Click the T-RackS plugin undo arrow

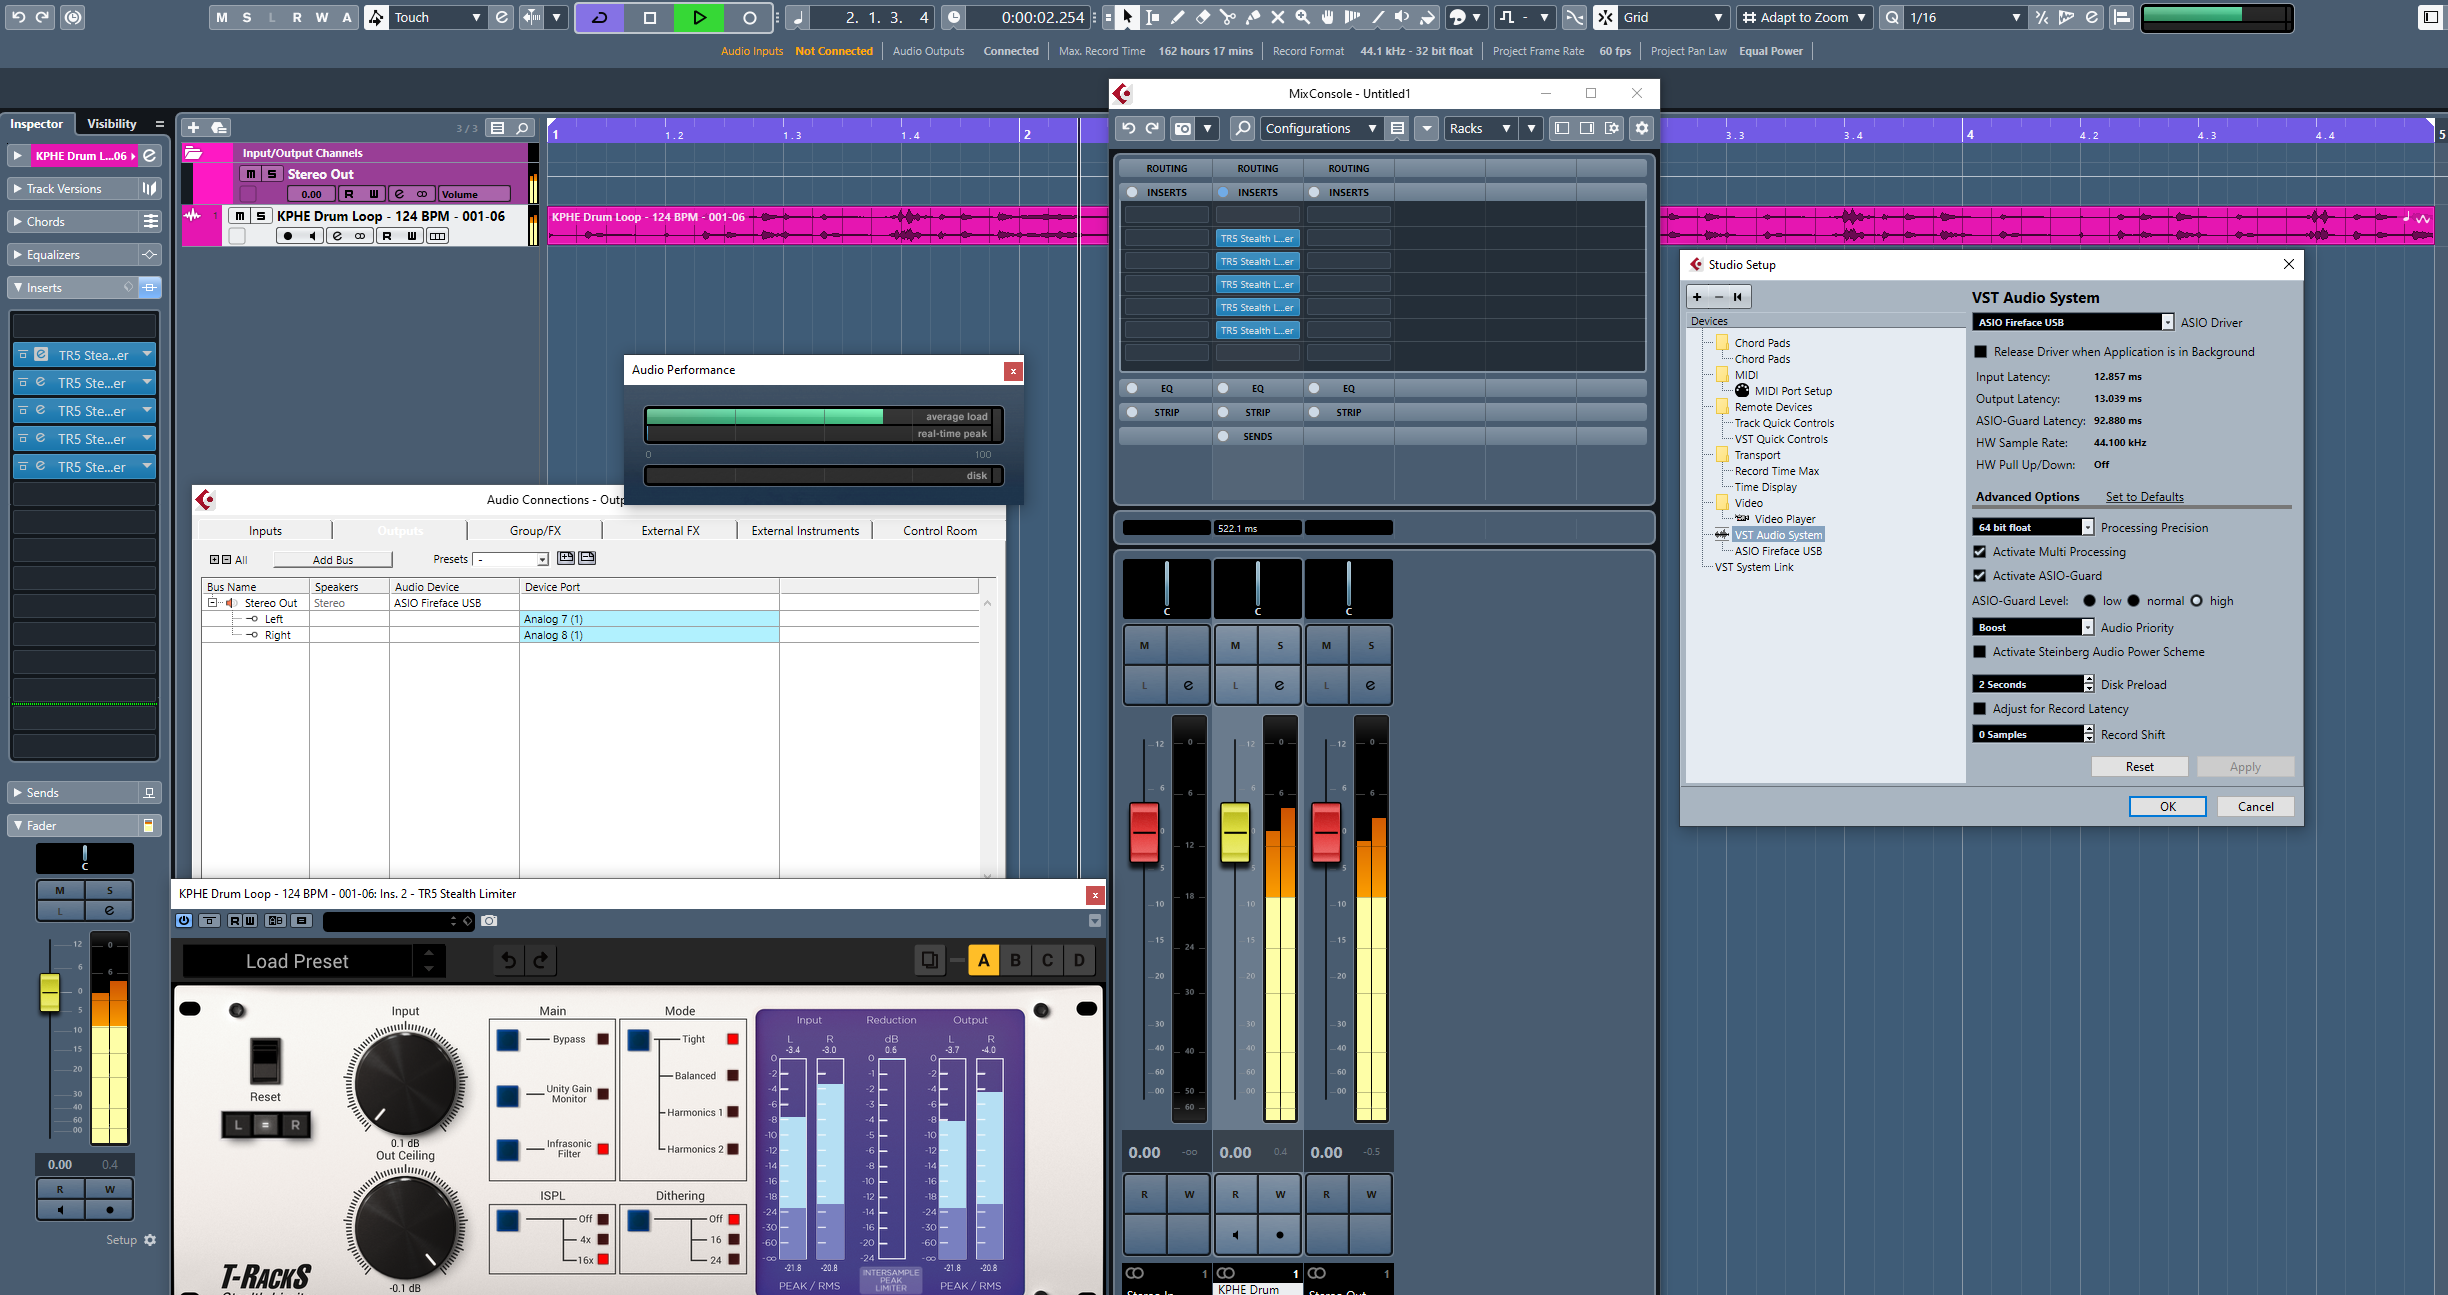pyautogui.click(x=509, y=960)
